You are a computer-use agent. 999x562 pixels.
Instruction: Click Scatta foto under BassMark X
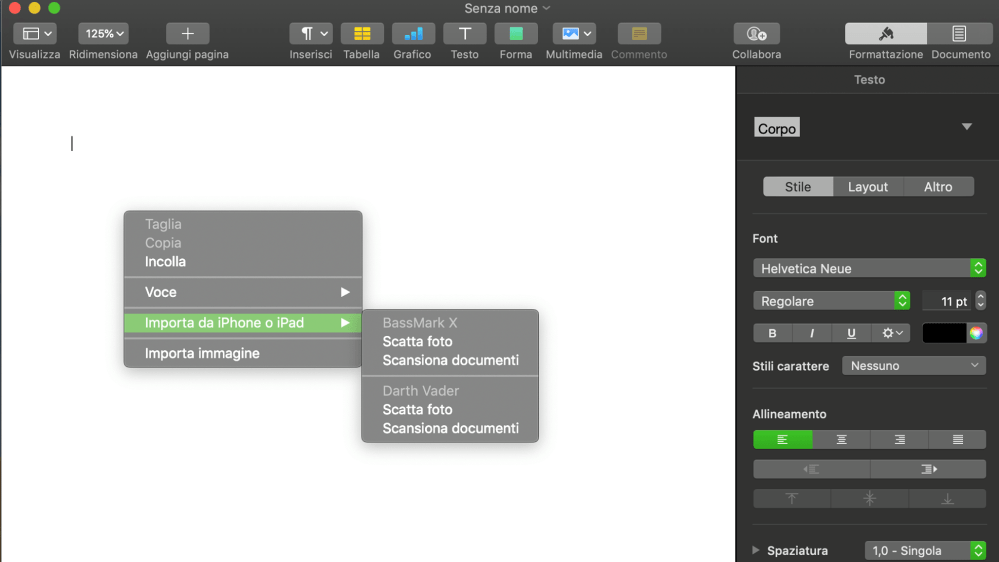point(417,342)
